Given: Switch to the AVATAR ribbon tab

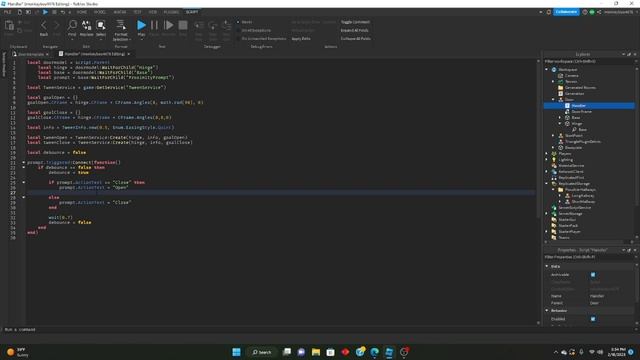Looking at the screenshot, I should click(x=120, y=12).
